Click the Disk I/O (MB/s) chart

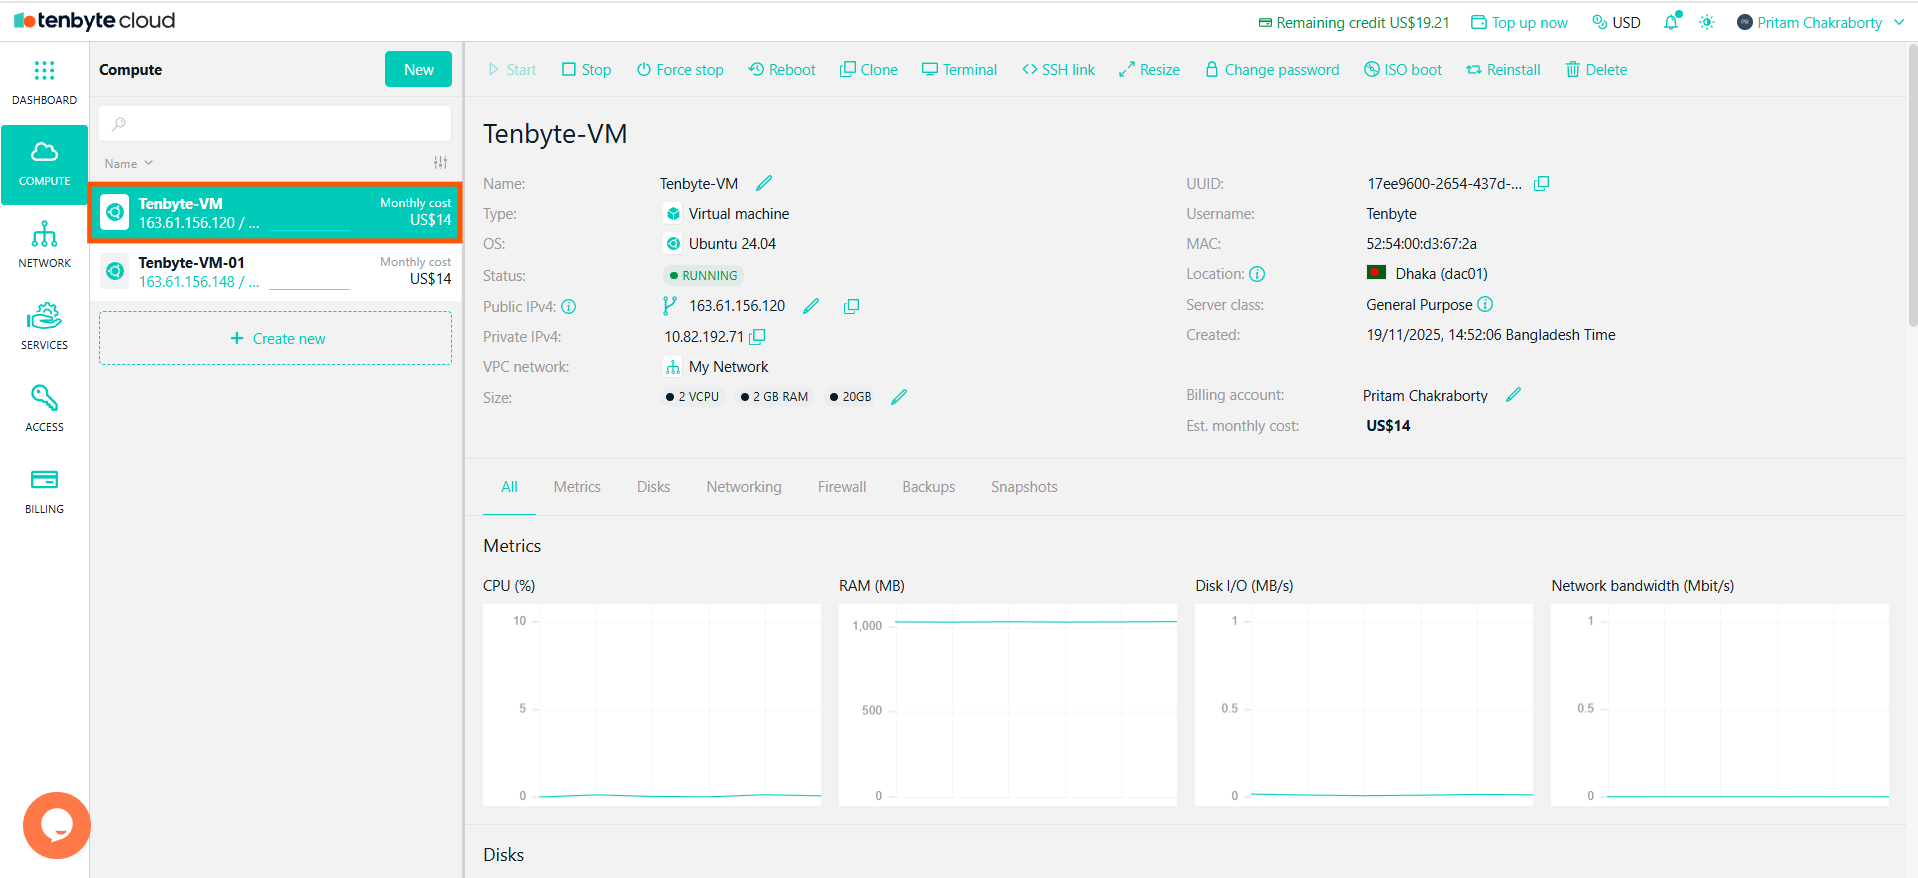[1364, 704]
